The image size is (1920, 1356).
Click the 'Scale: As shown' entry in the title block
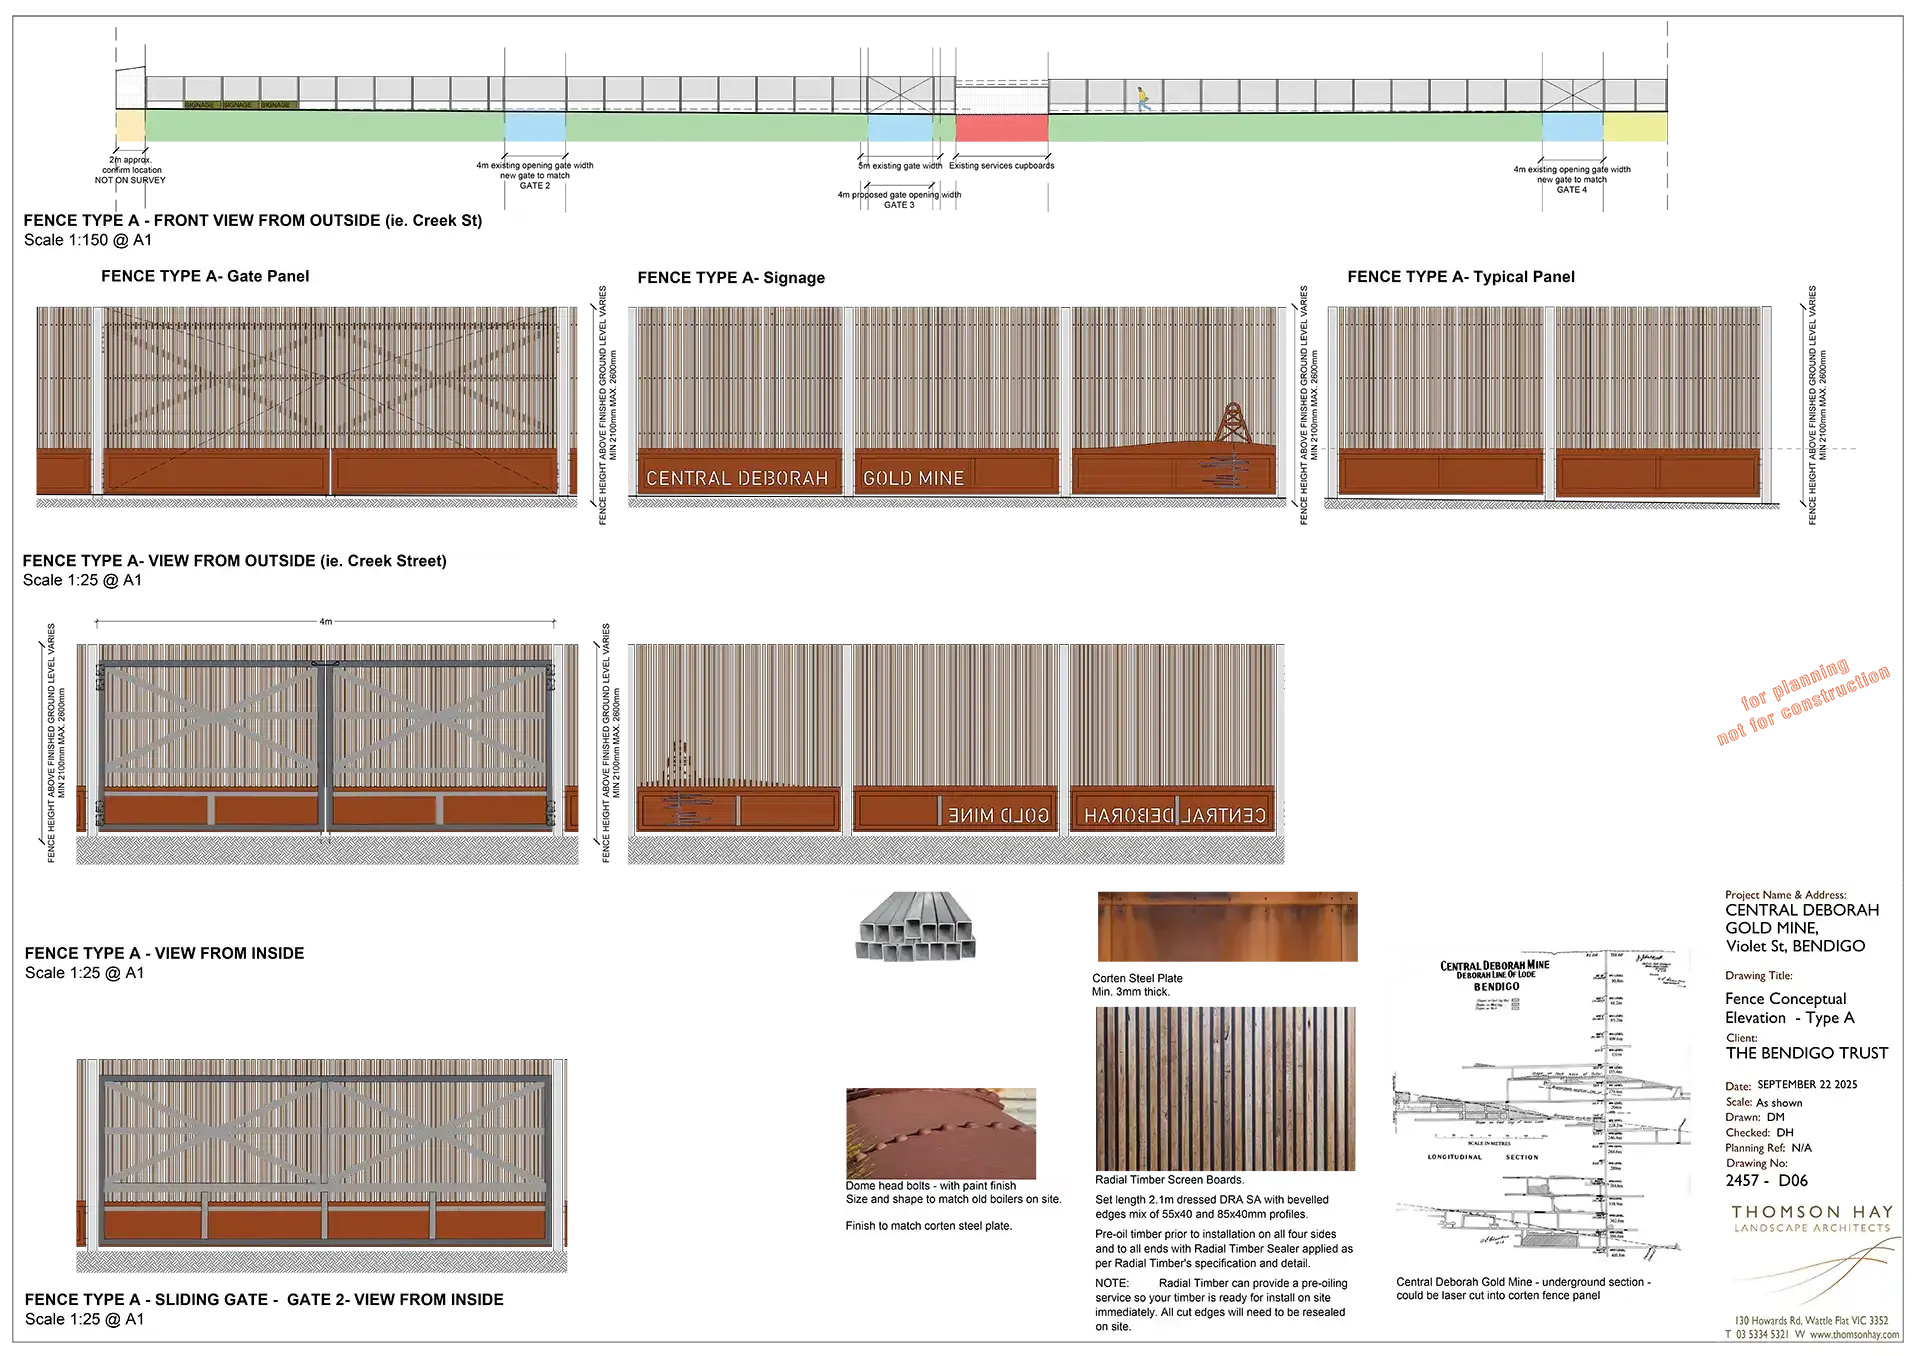[1764, 1103]
